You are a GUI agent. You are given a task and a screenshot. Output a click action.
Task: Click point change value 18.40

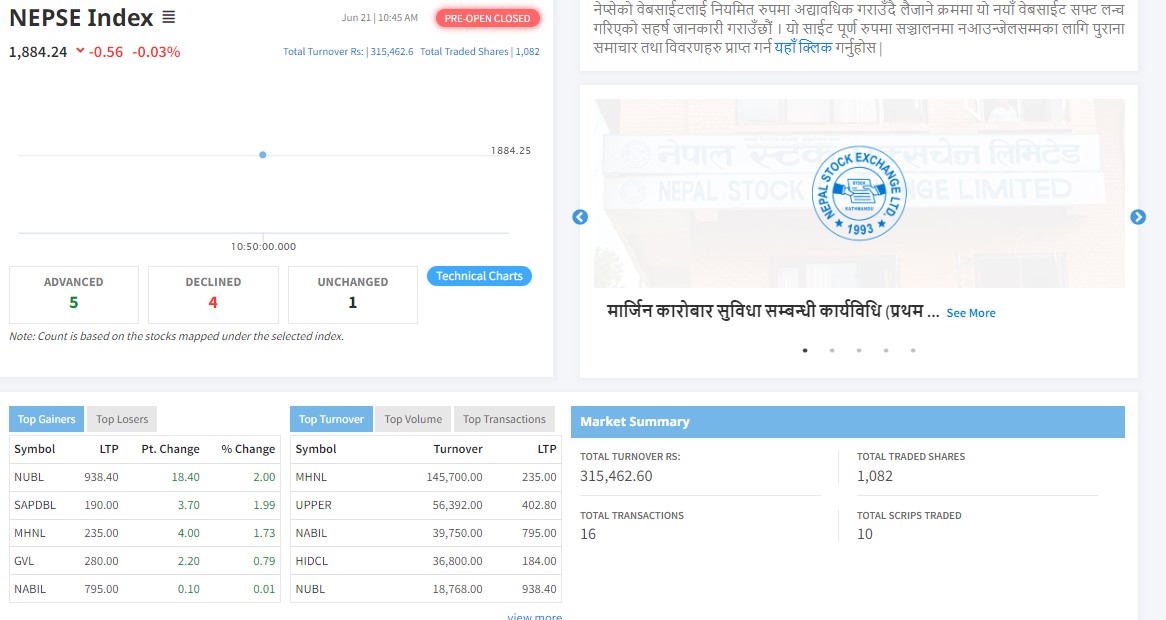pos(186,477)
